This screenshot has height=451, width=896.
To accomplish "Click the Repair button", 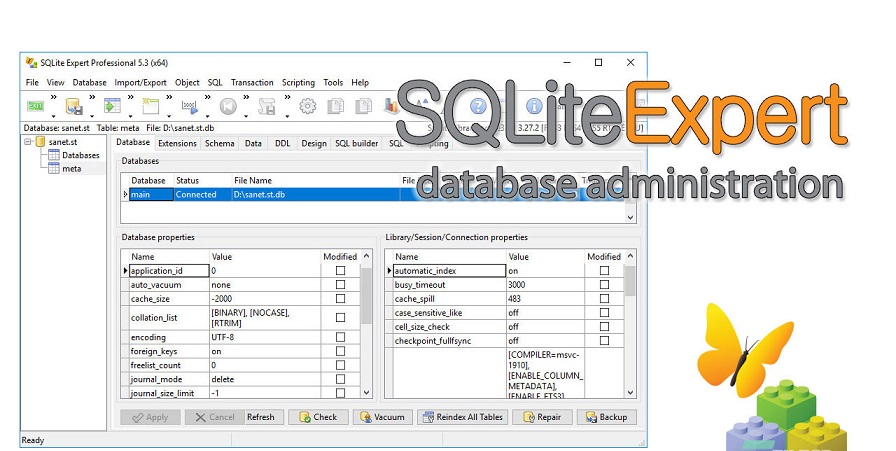I will tap(542, 417).
